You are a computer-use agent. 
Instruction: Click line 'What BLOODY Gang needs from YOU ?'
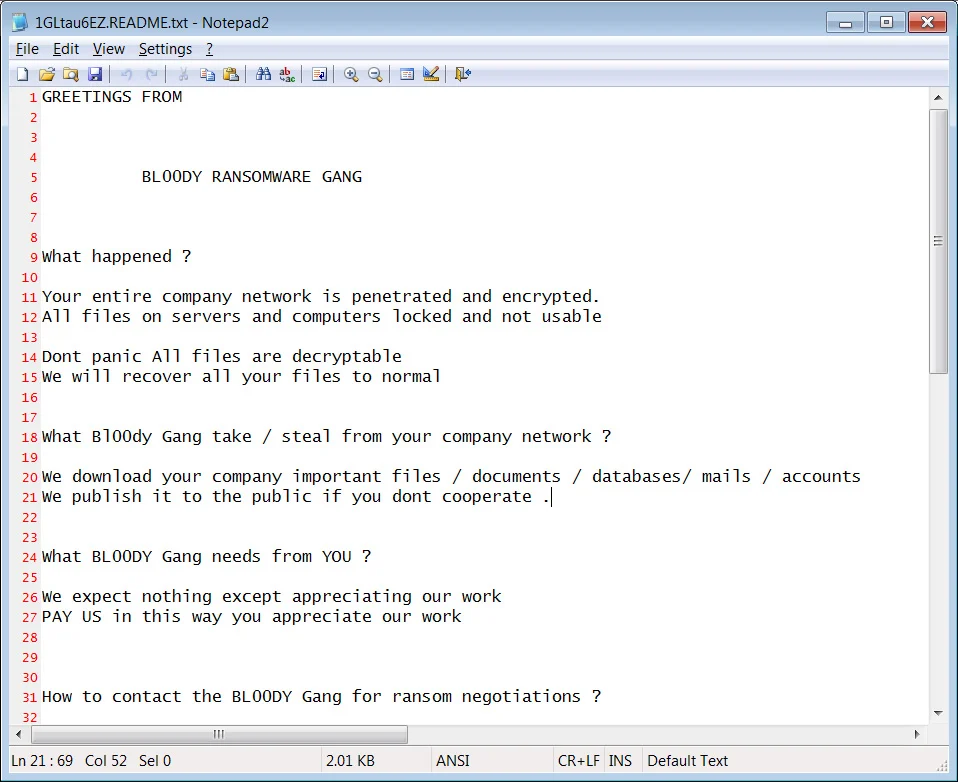[x=207, y=557]
